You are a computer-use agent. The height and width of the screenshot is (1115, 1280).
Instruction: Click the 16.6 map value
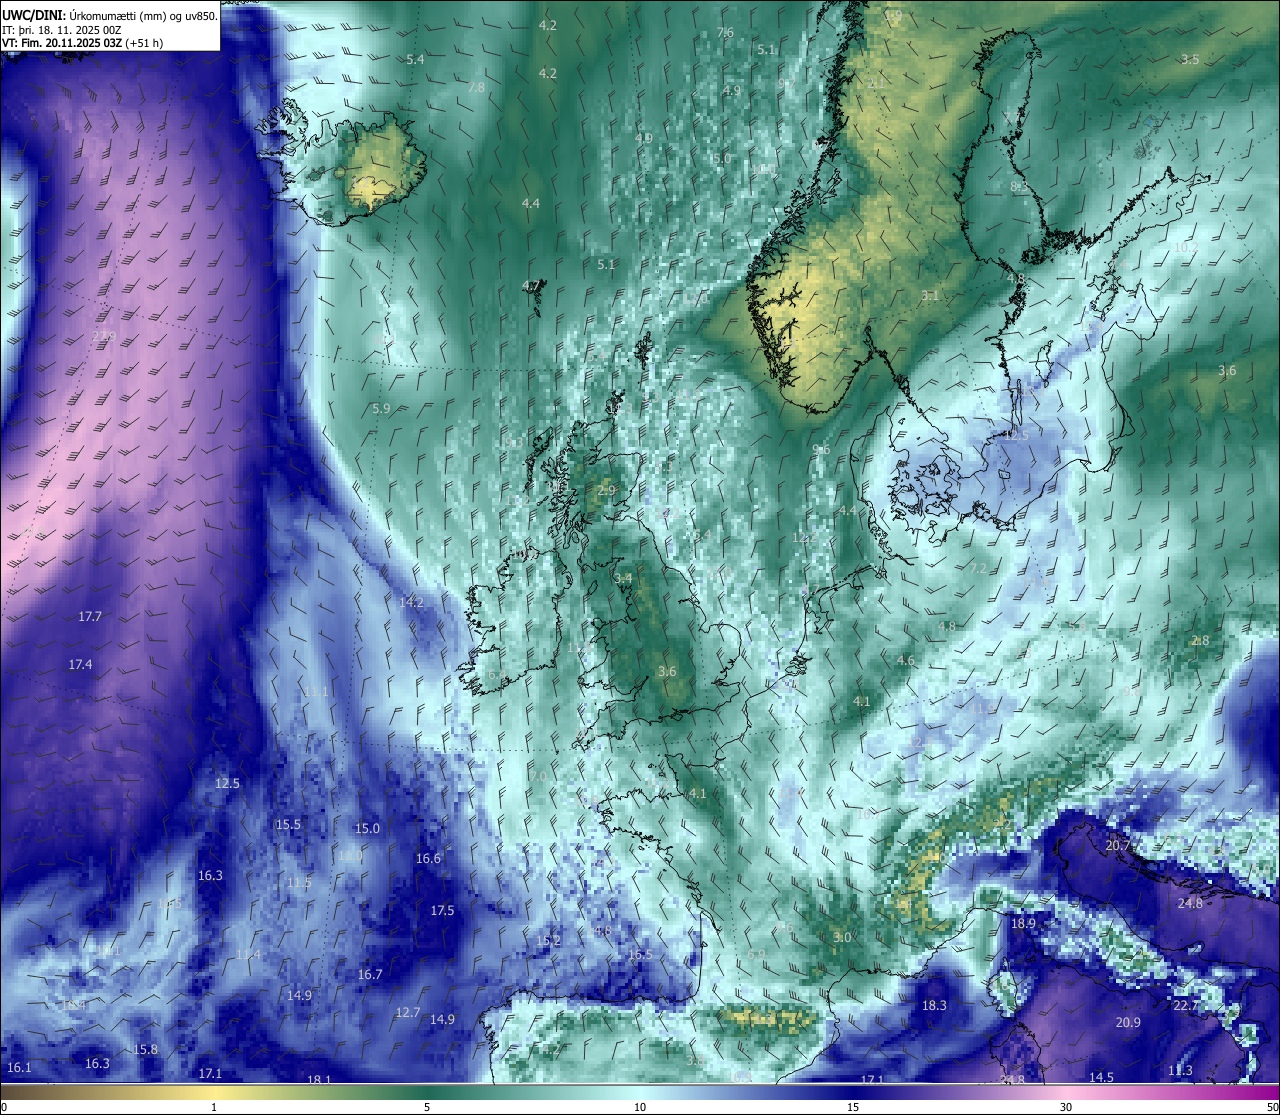coord(428,859)
